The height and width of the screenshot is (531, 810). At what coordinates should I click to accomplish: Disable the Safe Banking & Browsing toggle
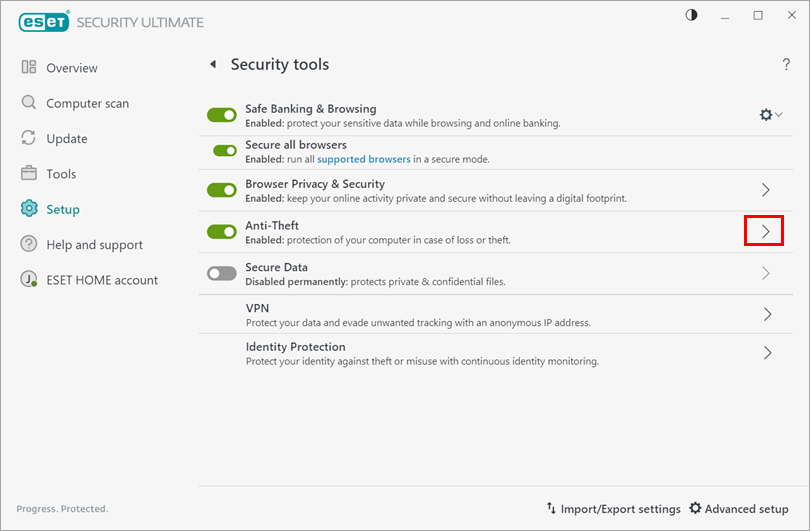(x=221, y=115)
